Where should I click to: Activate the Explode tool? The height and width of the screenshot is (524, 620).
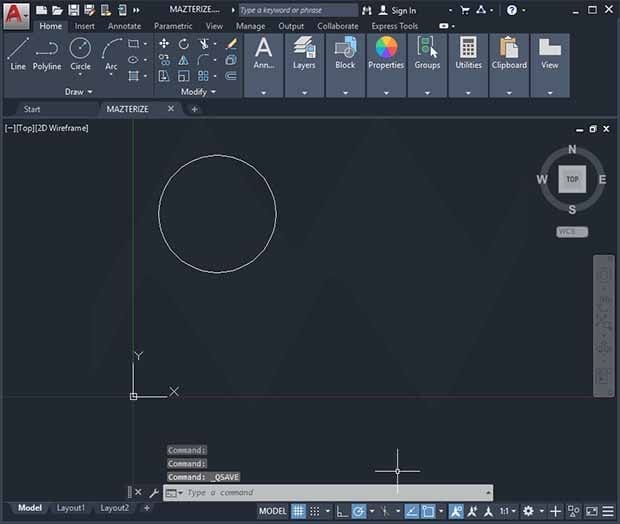click(231, 60)
